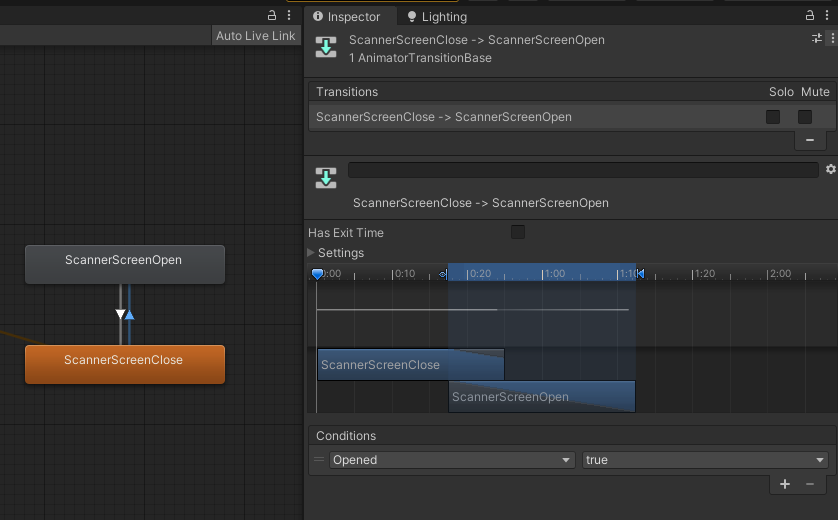Switch to the Lighting tab
The image size is (838, 520).
pyautogui.click(x=436, y=17)
